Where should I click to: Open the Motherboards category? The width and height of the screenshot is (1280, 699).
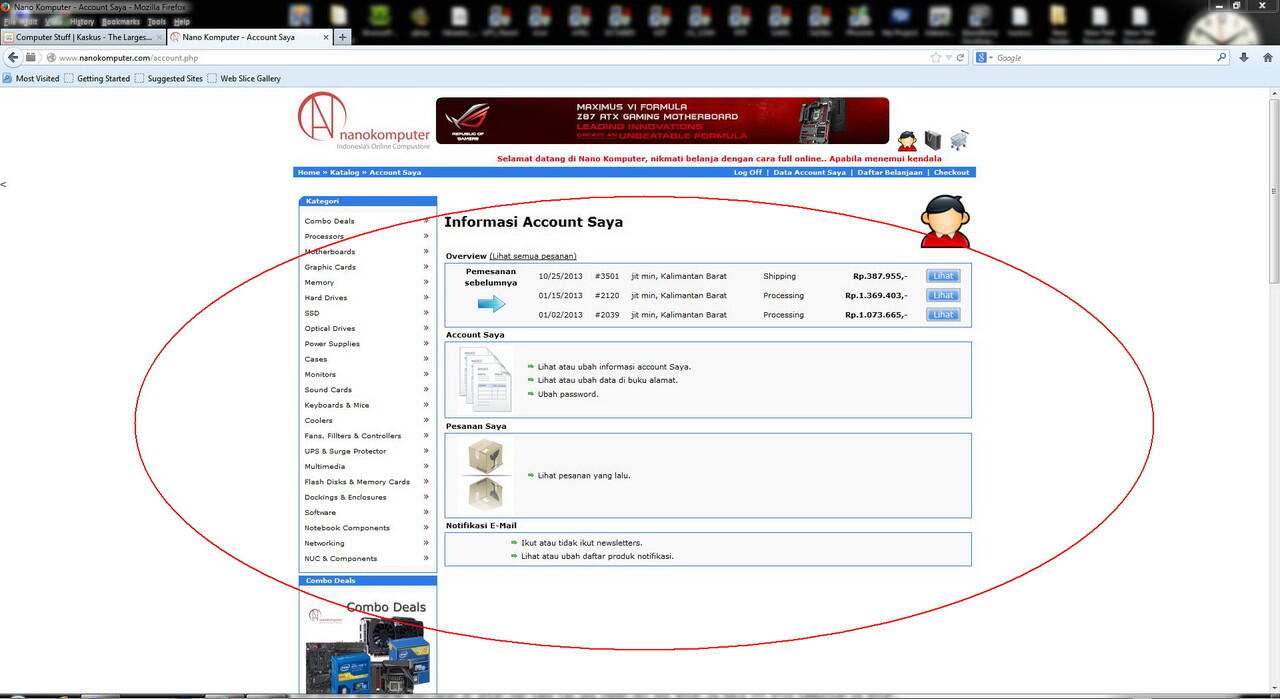coord(330,252)
